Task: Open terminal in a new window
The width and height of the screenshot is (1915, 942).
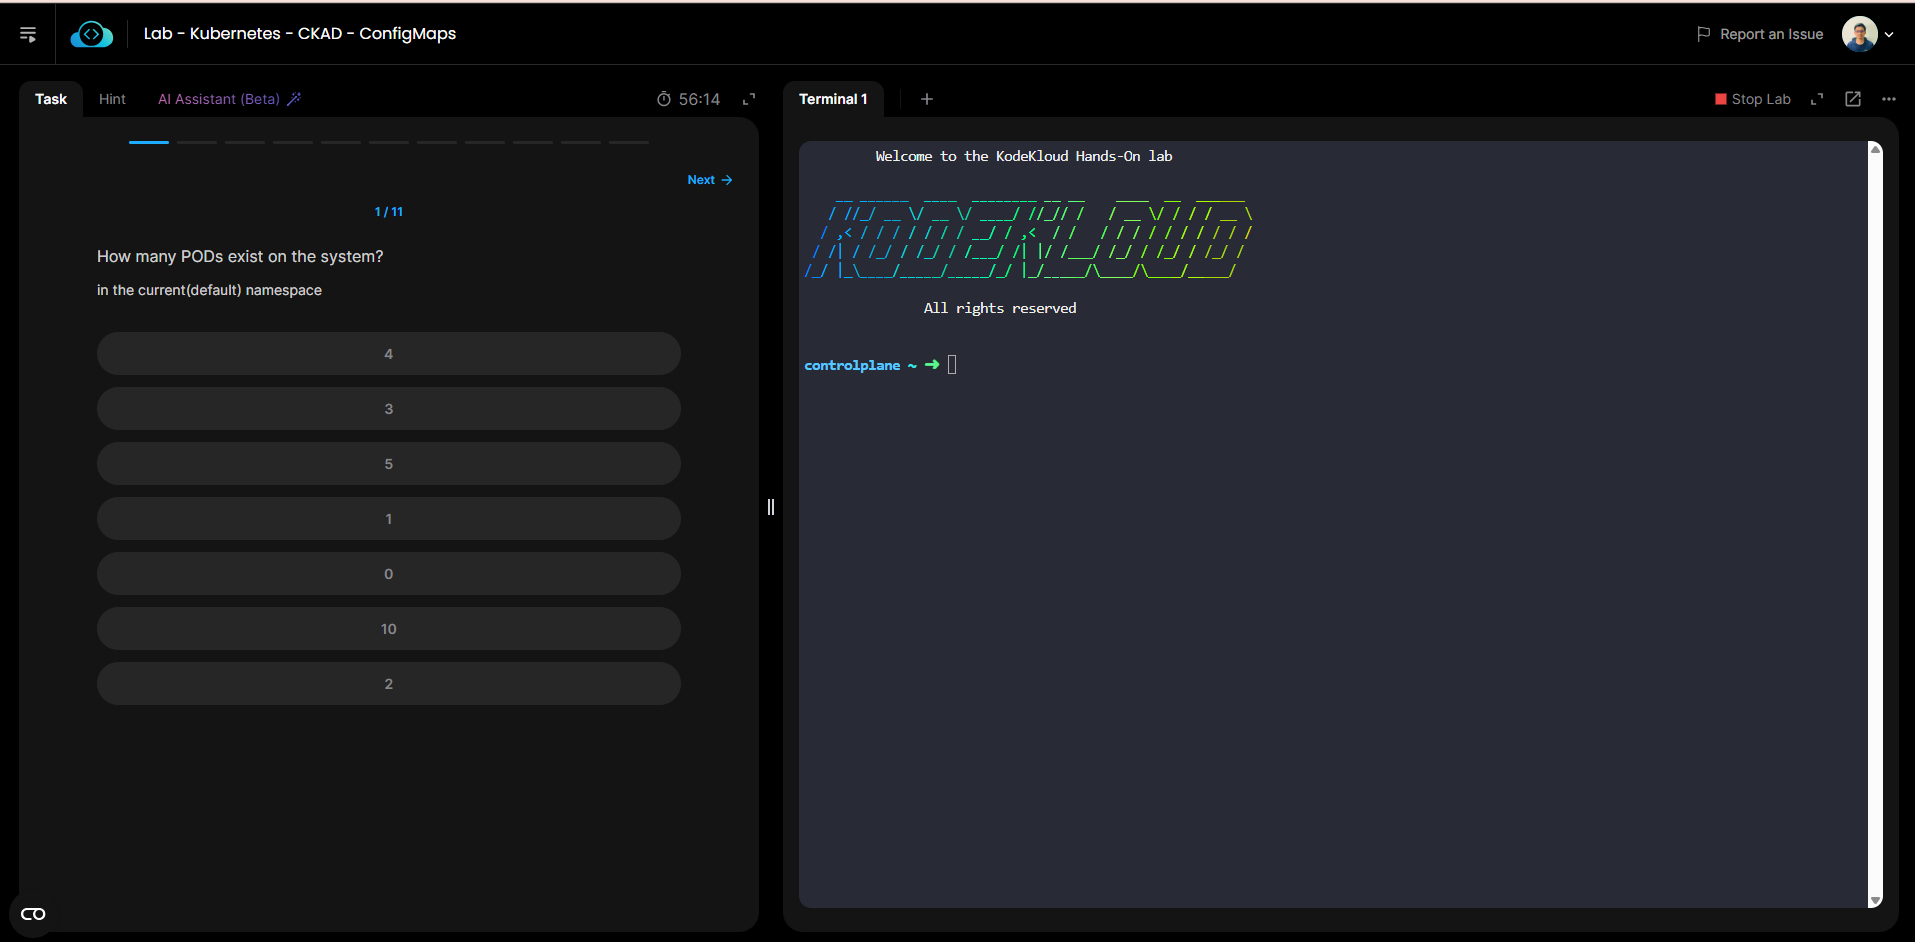Action: click(x=1853, y=99)
